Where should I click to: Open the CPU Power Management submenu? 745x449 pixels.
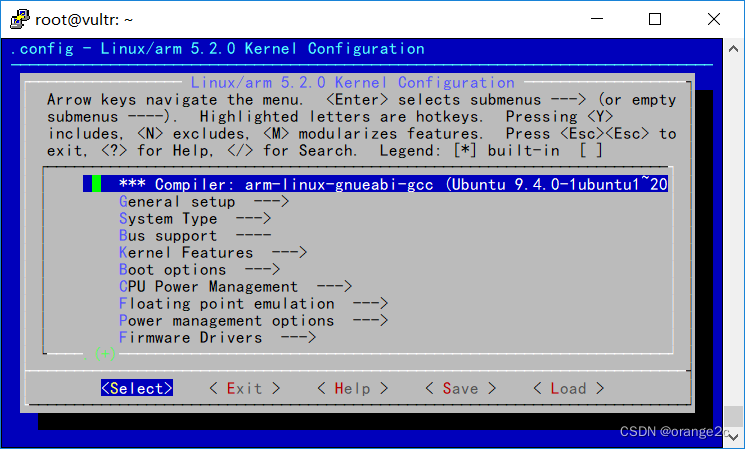(x=235, y=287)
